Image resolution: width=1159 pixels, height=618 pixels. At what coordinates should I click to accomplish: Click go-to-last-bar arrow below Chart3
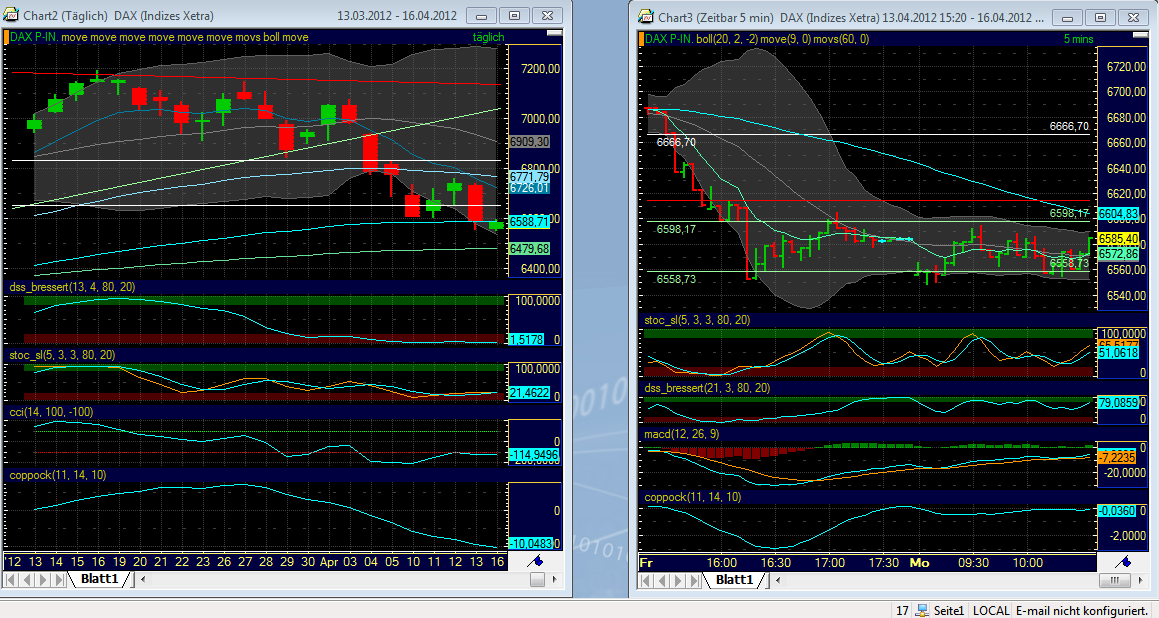[692, 579]
